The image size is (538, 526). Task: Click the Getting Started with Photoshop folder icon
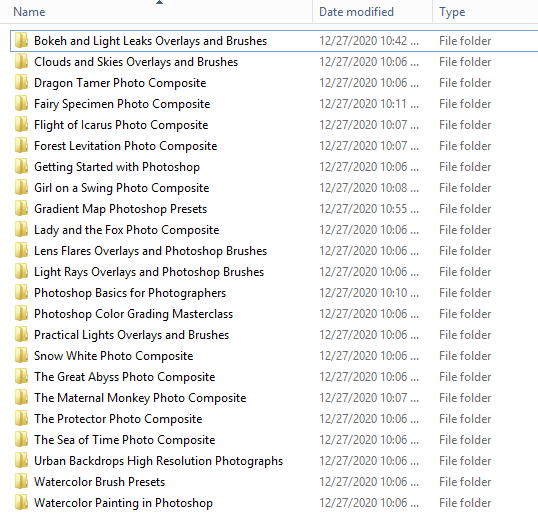coord(21,166)
